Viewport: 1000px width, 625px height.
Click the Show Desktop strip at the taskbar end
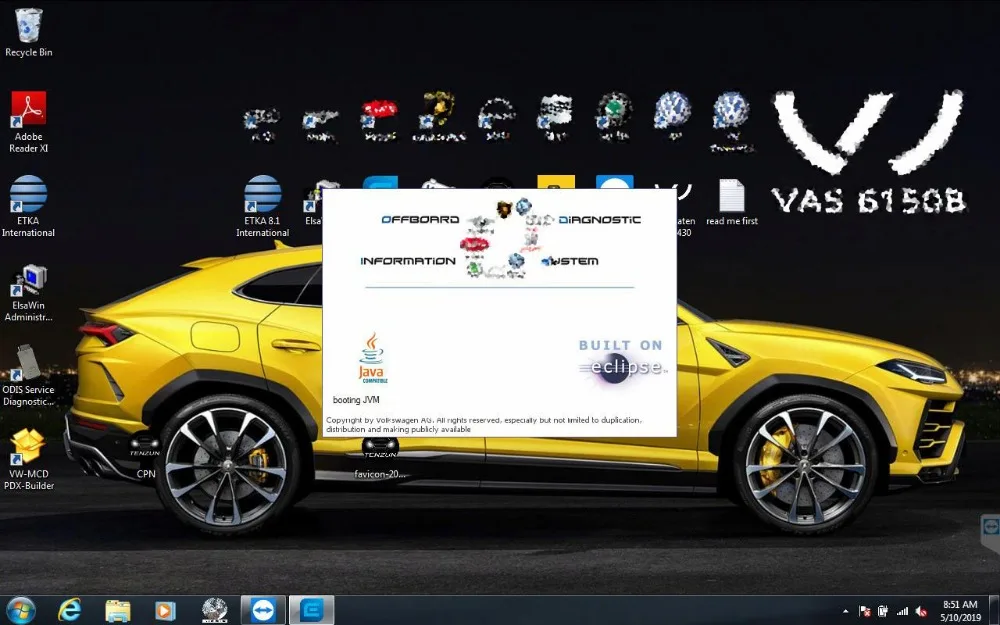(994, 610)
